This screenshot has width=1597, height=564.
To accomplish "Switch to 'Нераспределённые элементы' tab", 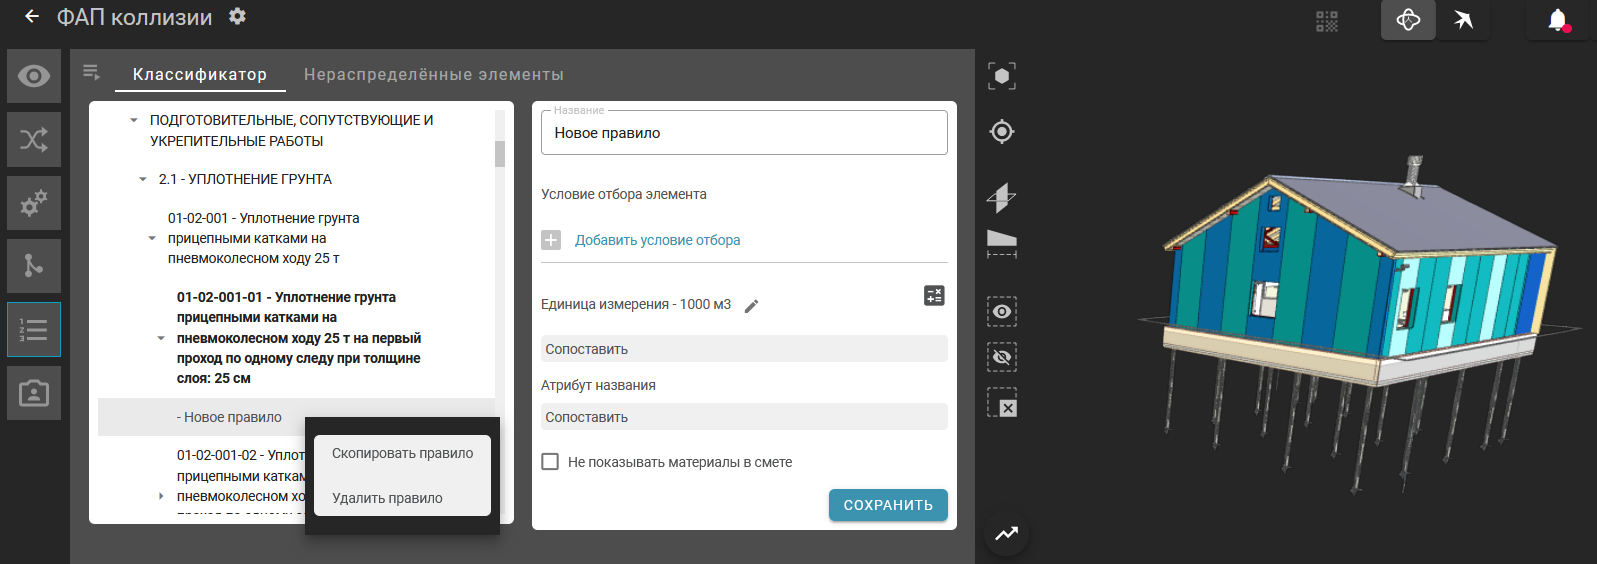I will [x=433, y=75].
